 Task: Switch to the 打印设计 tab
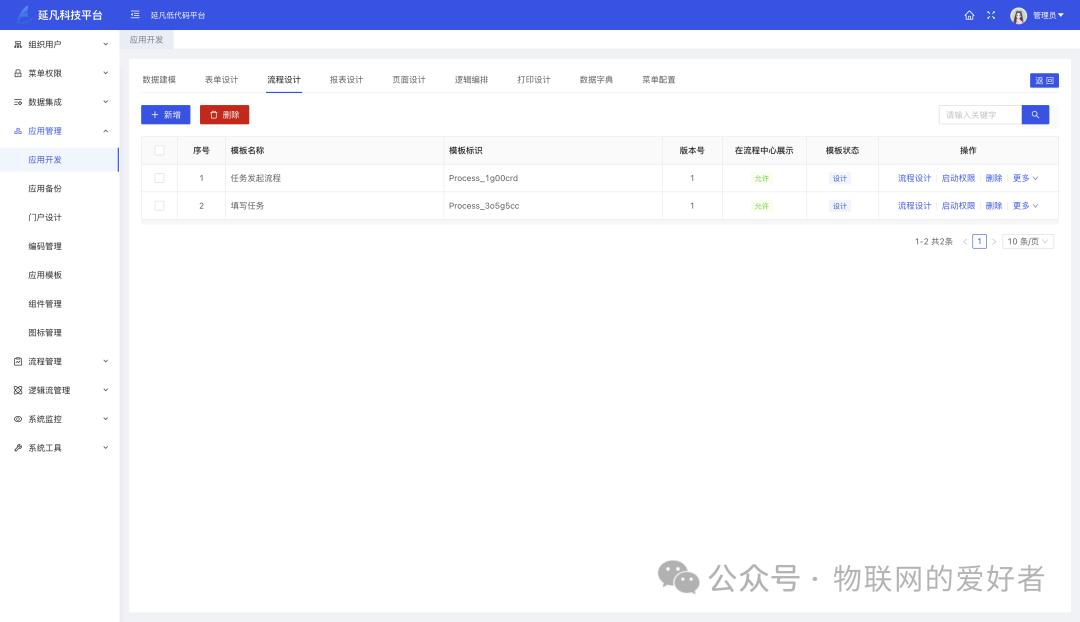click(534, 80)
